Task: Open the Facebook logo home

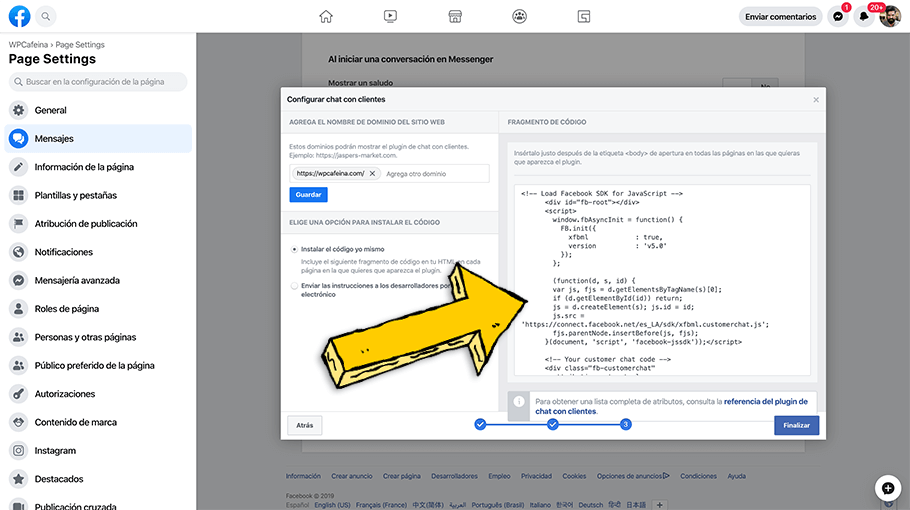Action: tap(19, 16)
